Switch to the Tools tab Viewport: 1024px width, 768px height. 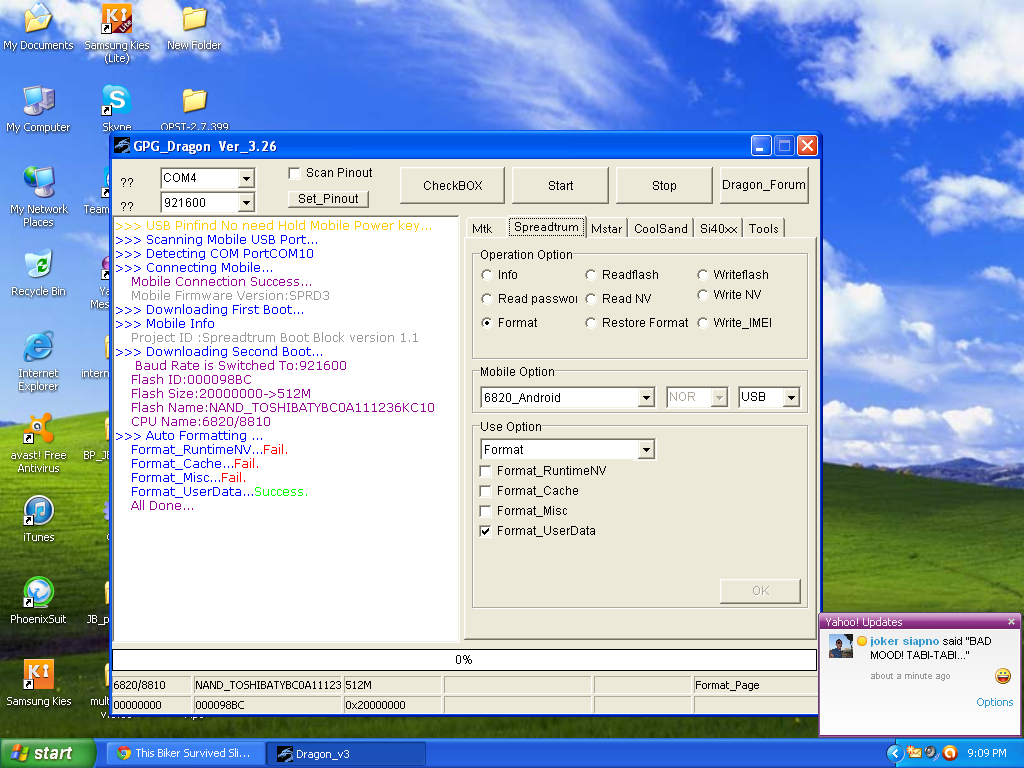pos(763,229)
